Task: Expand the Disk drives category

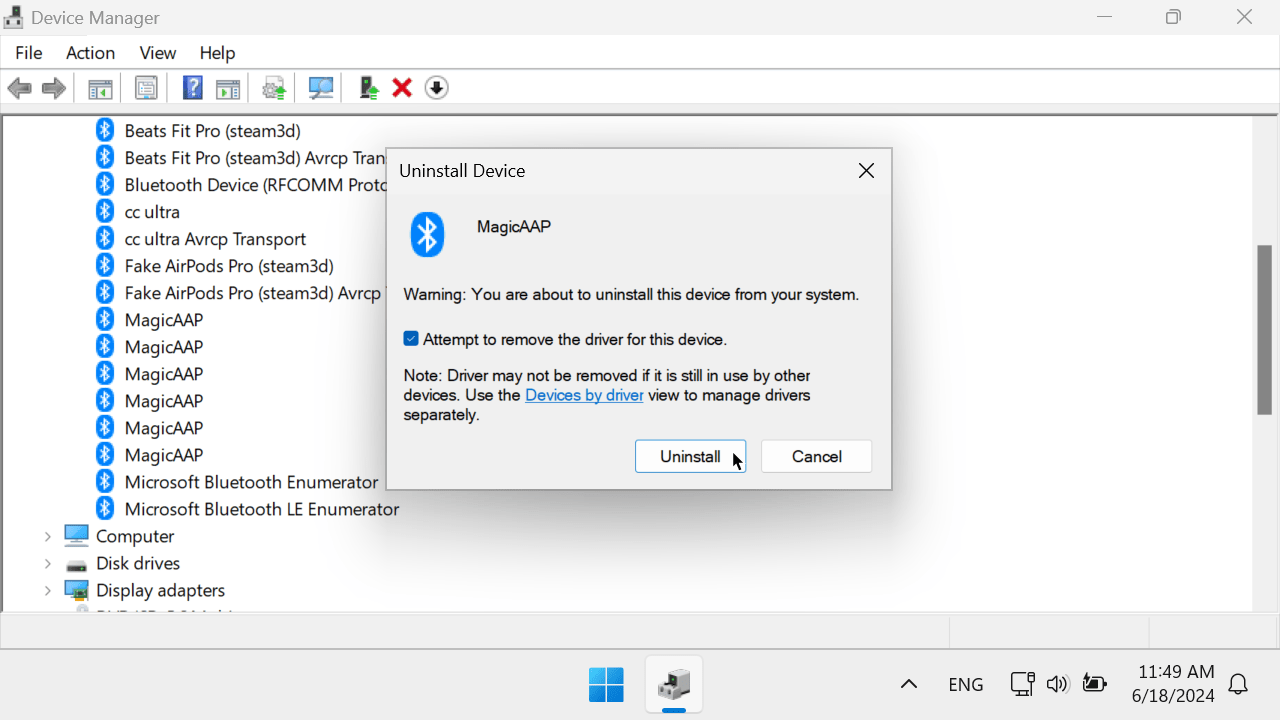Action: (x=47, y=564)
